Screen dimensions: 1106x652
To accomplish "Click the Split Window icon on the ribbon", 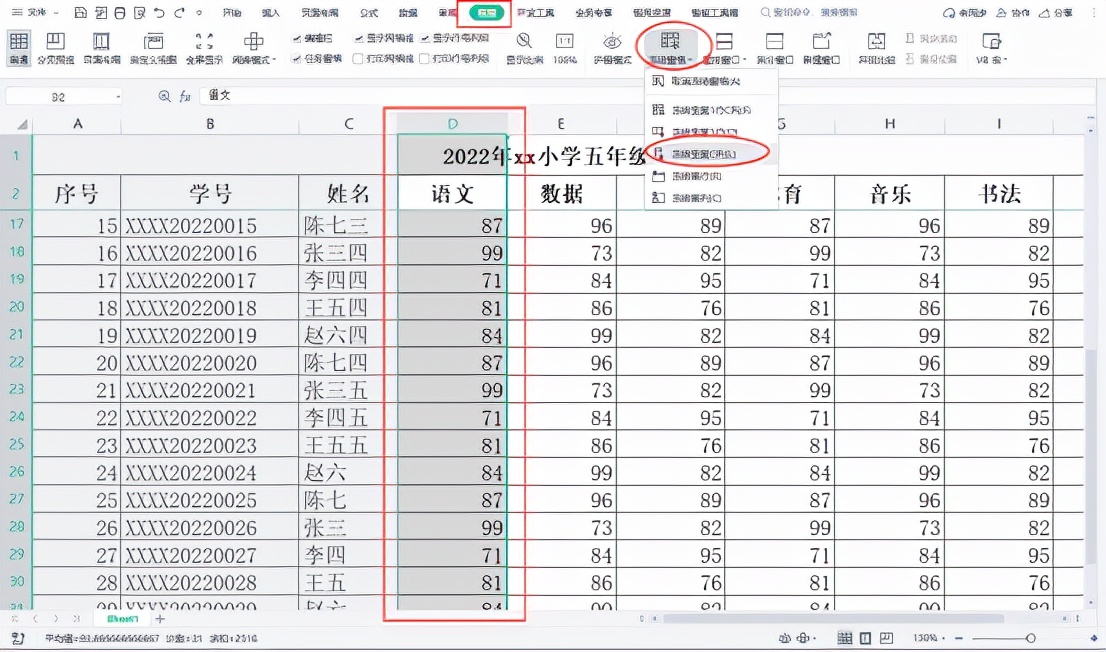I will pos(722,42).
